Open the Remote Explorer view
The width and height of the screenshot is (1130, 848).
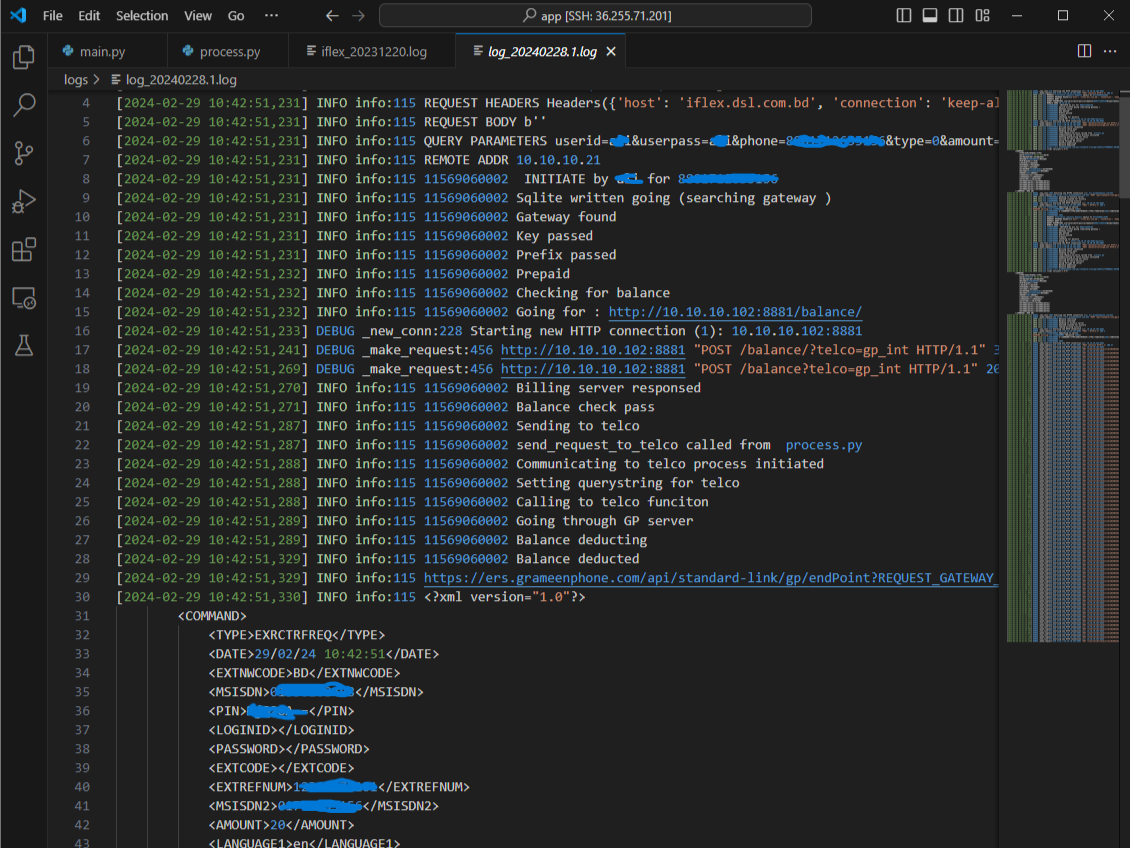click(23, 297)
